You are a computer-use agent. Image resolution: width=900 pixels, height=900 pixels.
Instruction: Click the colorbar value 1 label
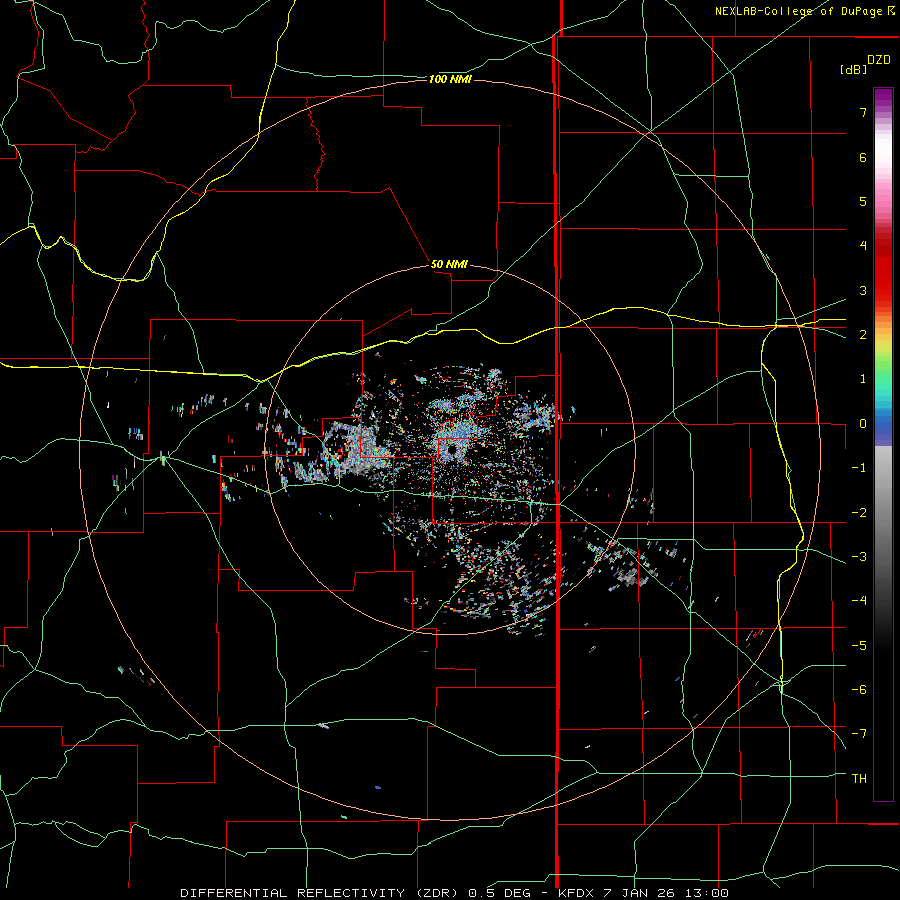click(863, 379)
